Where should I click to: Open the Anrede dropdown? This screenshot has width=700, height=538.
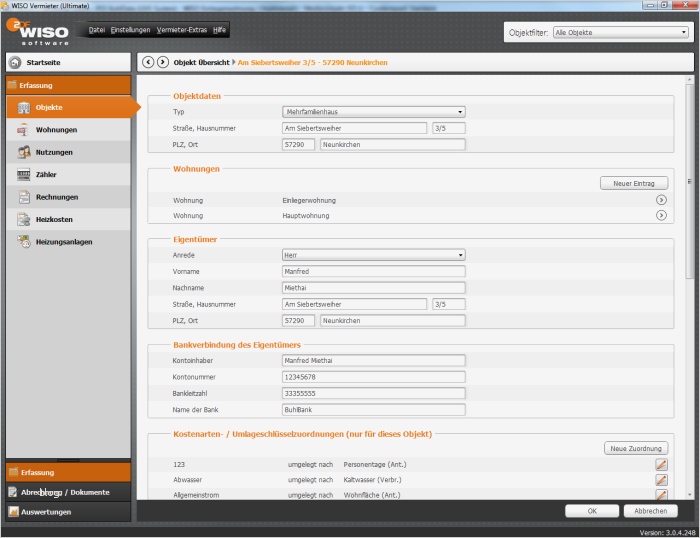point(373,255)
